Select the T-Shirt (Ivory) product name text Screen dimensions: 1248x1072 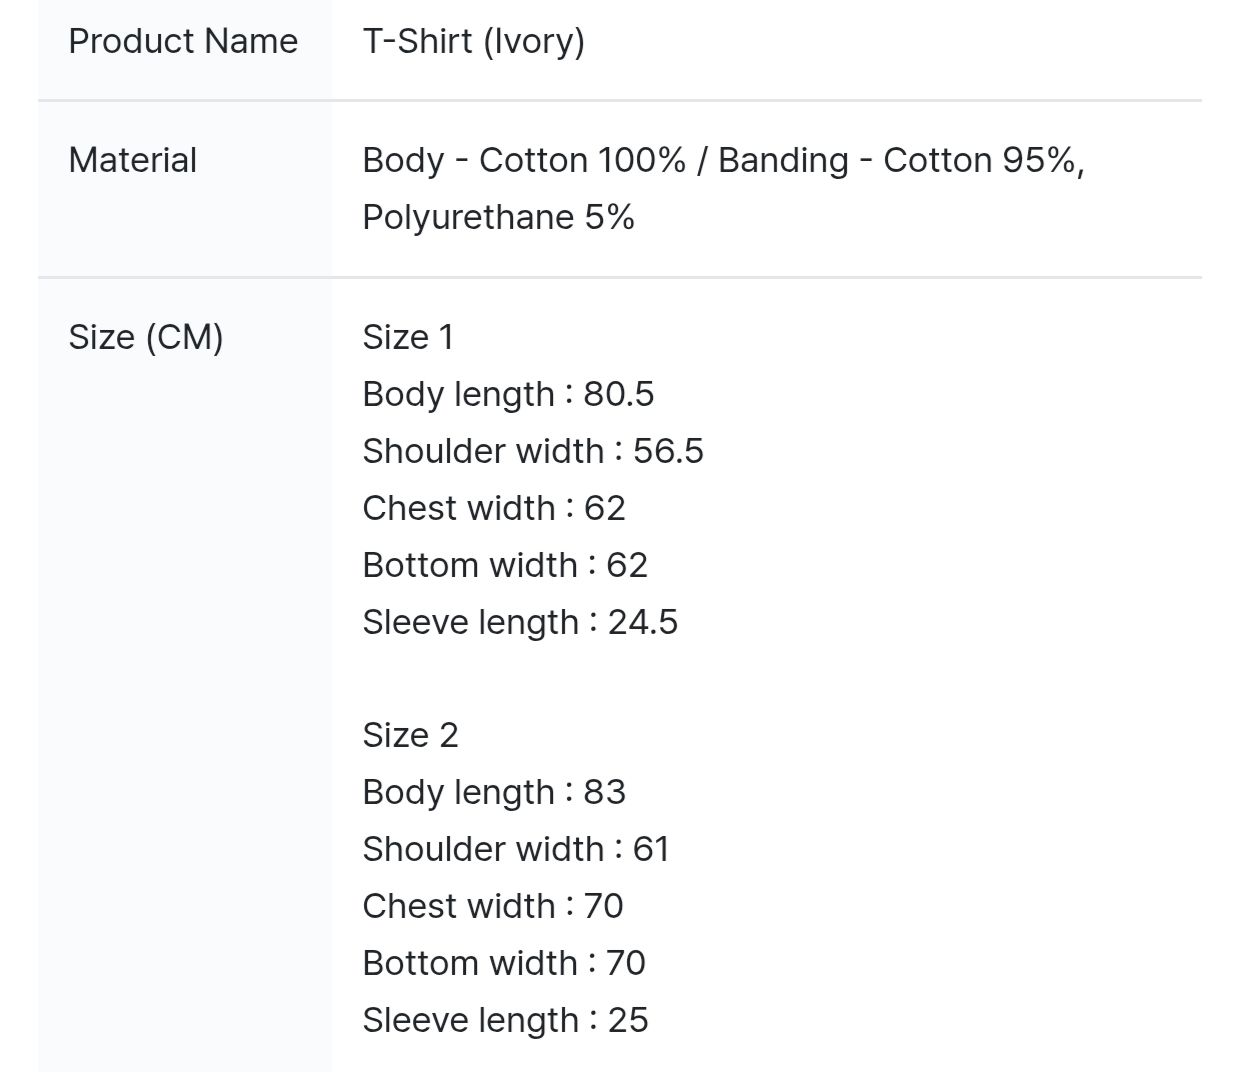coord(473,41)
